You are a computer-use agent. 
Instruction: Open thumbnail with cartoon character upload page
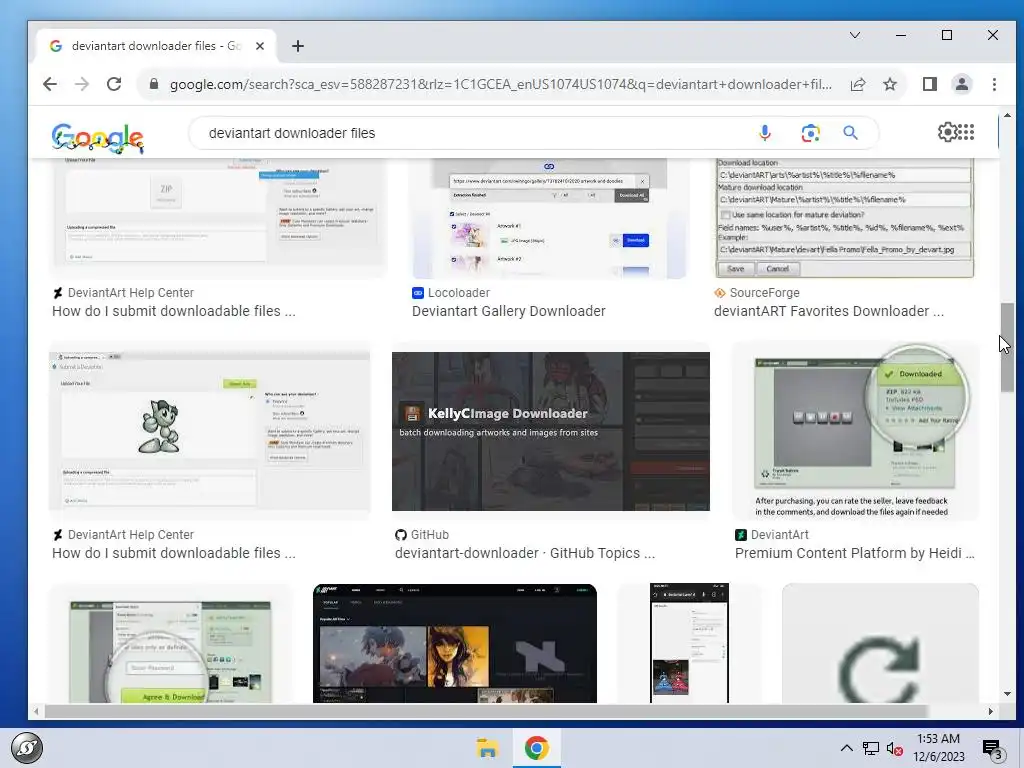210,431
